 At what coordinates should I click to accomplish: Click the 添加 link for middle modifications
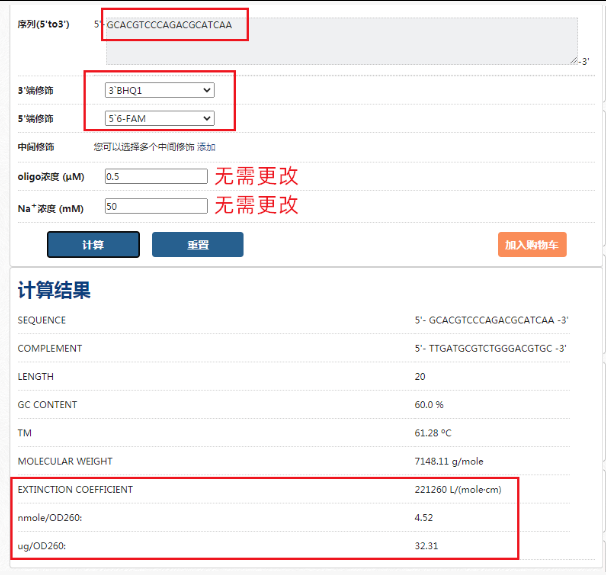(206, 147)
